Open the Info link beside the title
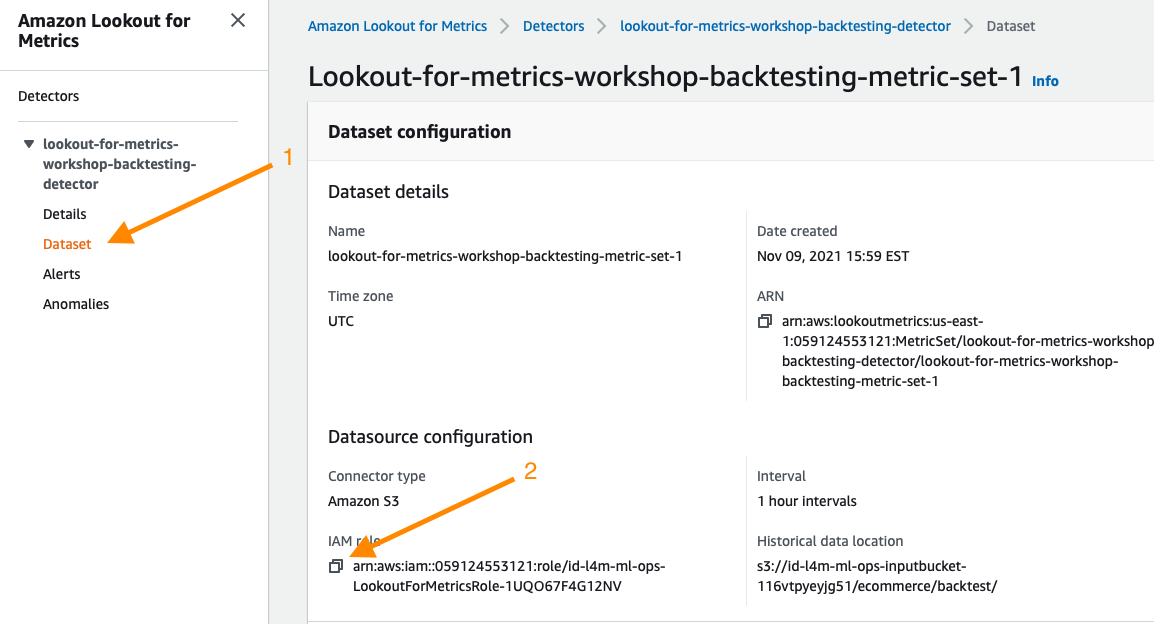 (1045, 81)
